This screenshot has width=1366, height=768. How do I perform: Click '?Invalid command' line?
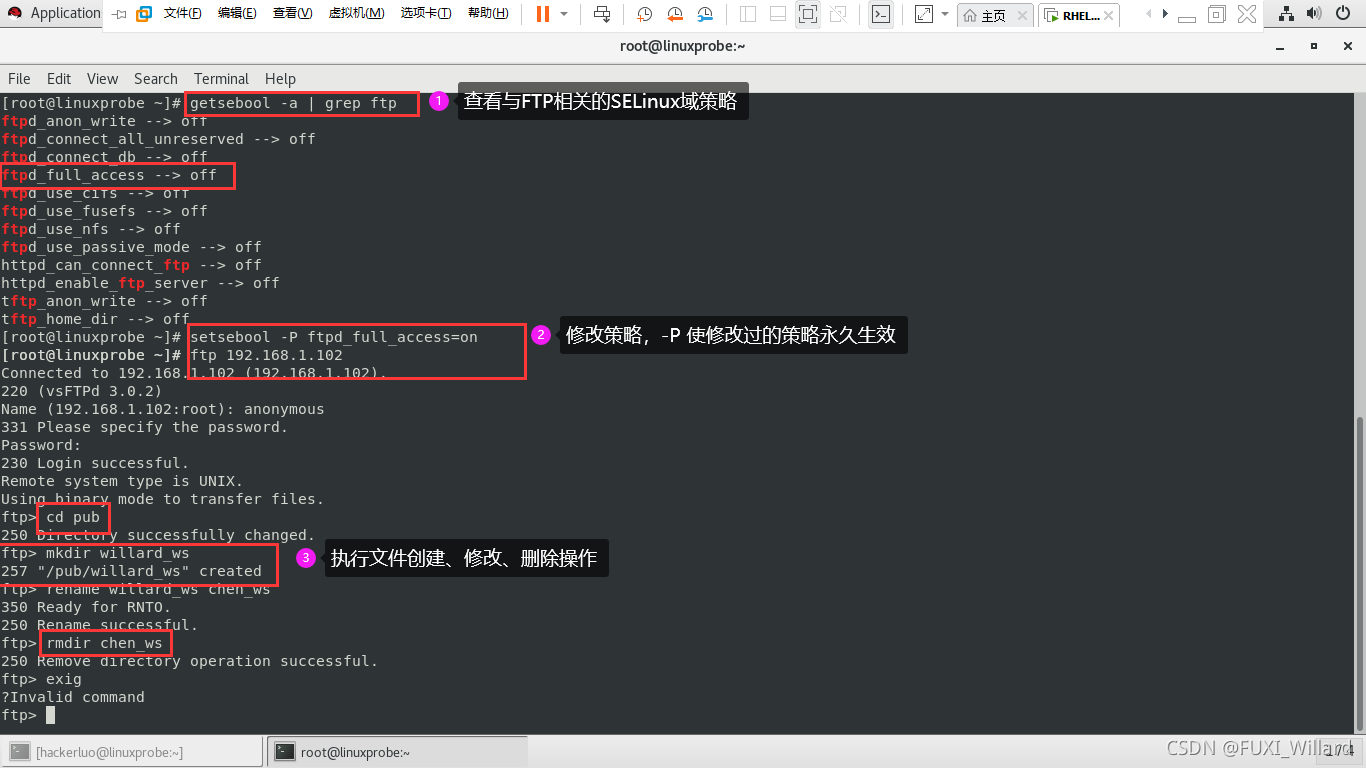(x=73, y=697)
